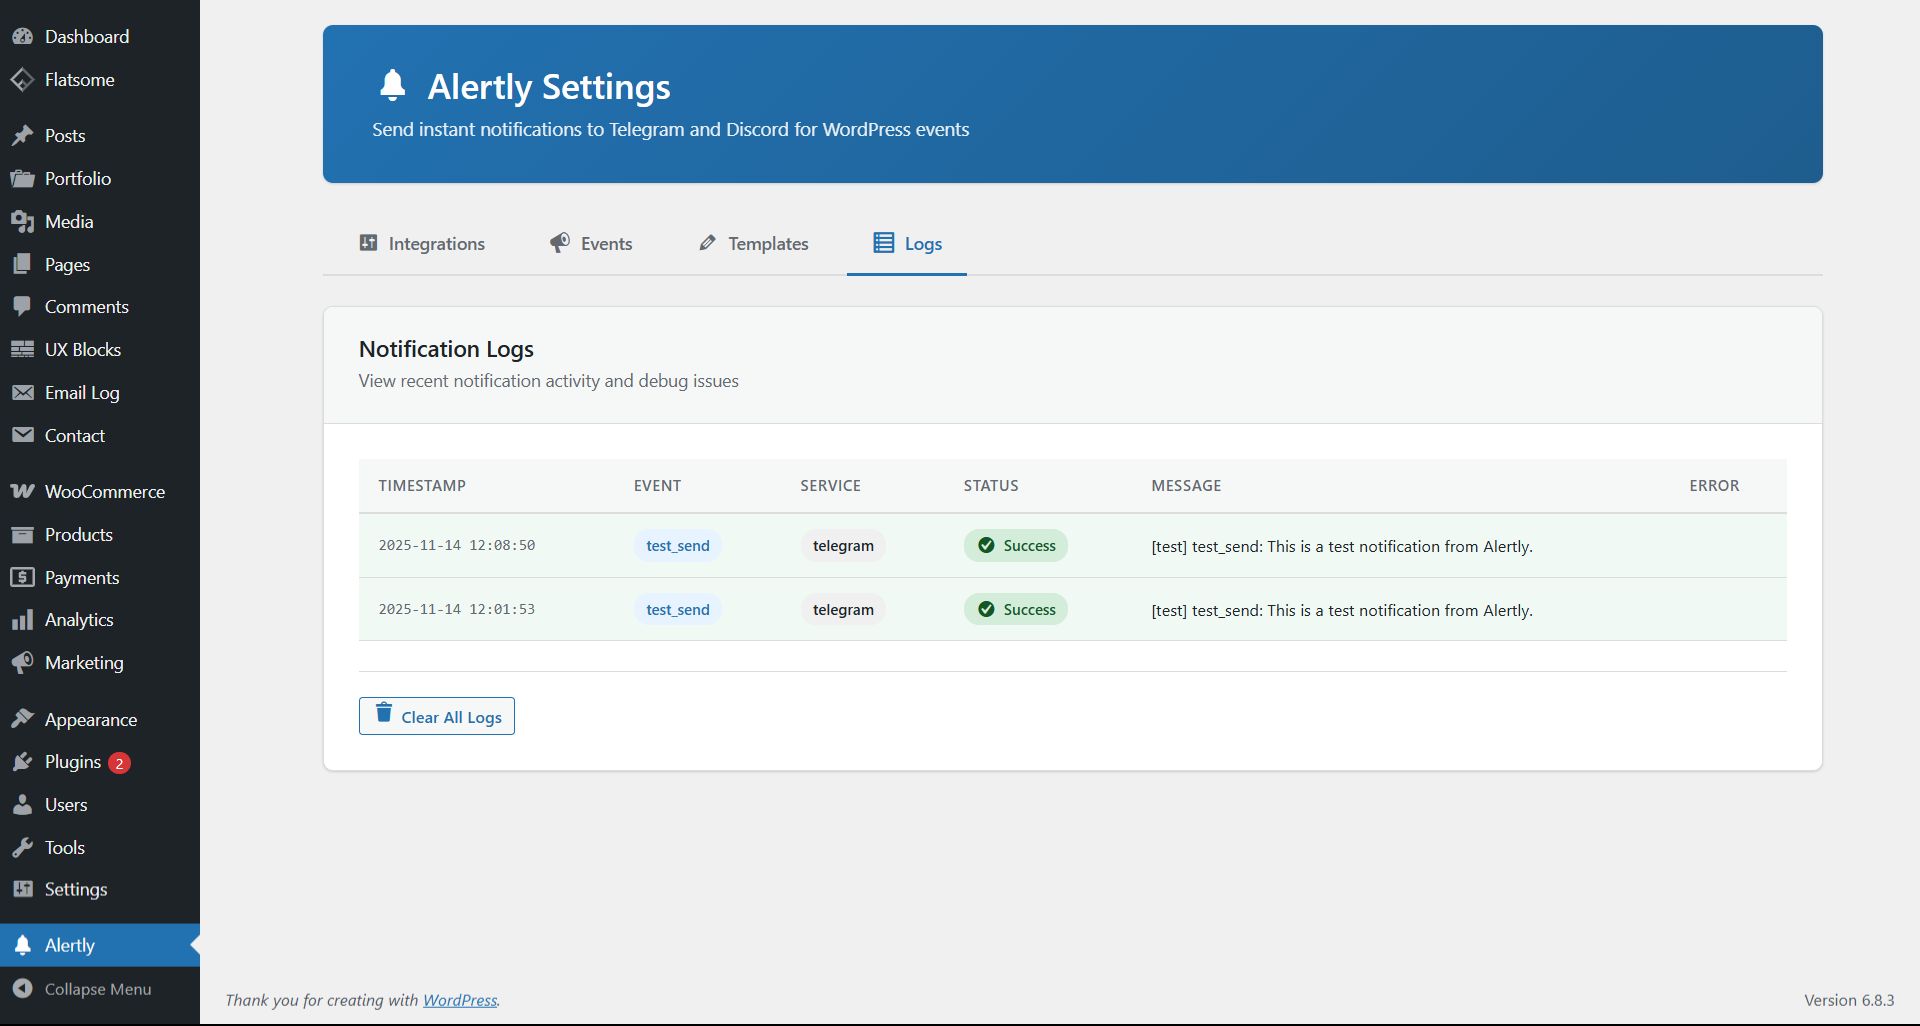Viewport: 1920px width, 1026px height.
Task: Click the Plugins plug icon
Action: [22, 763]
